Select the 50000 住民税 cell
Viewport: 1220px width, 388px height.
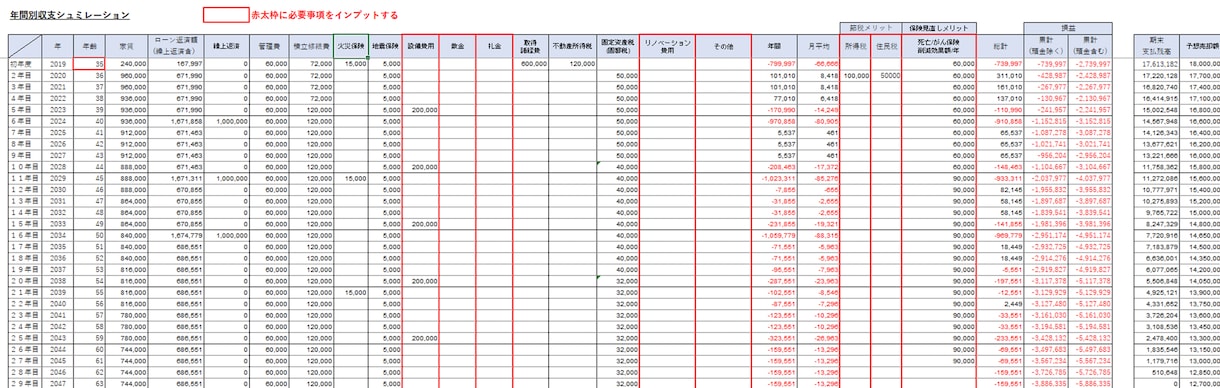point(886,75)
